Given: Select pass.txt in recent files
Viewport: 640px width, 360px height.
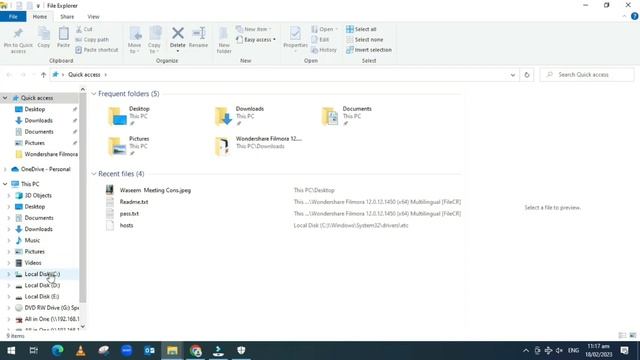Looking at the screenshot, I should [x=129, y=213].
